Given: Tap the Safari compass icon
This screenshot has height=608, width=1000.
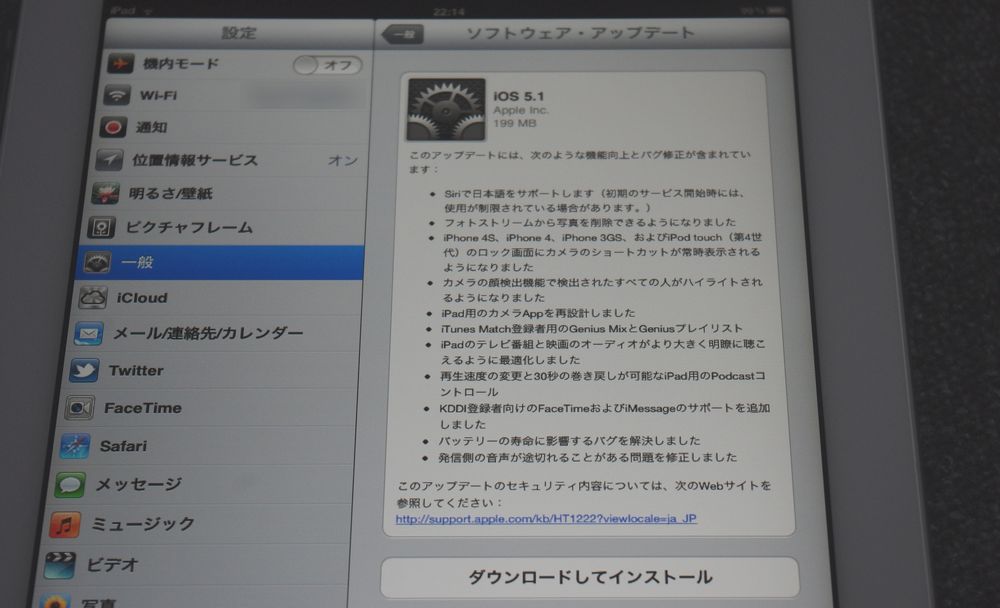Looking at the screenshot, I should pyautogui.click(x=74, y=446).
